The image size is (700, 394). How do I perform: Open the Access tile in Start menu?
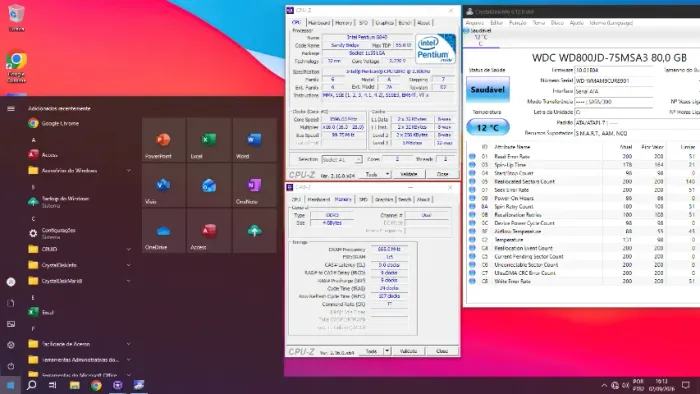[209, 231]
